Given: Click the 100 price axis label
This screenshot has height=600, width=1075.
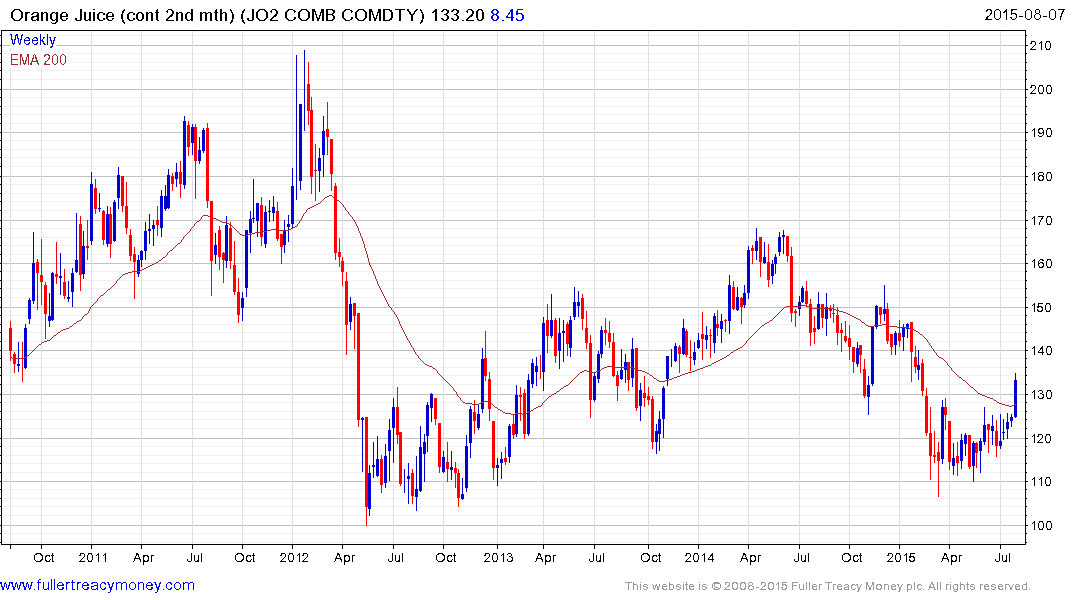Looking at the screenshot, I should point(1041,526).
